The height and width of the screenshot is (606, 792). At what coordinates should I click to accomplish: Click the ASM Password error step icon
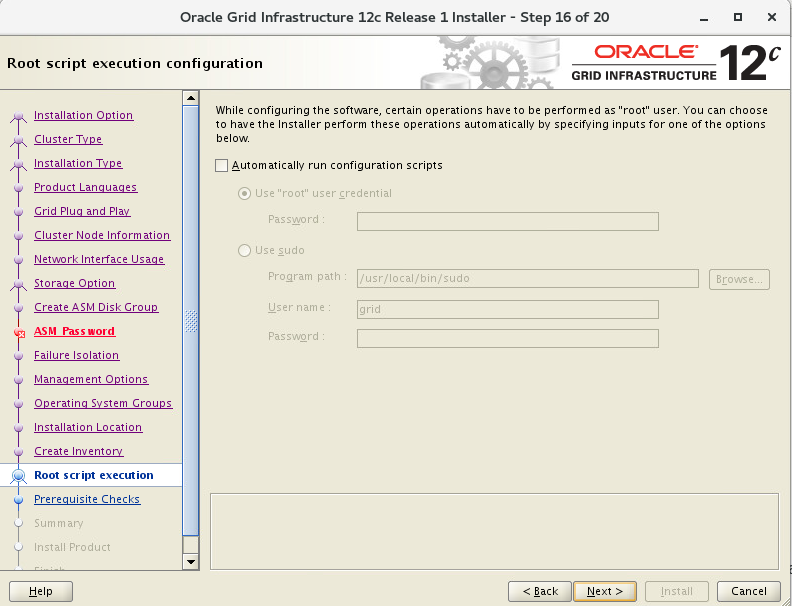point(19,332)
